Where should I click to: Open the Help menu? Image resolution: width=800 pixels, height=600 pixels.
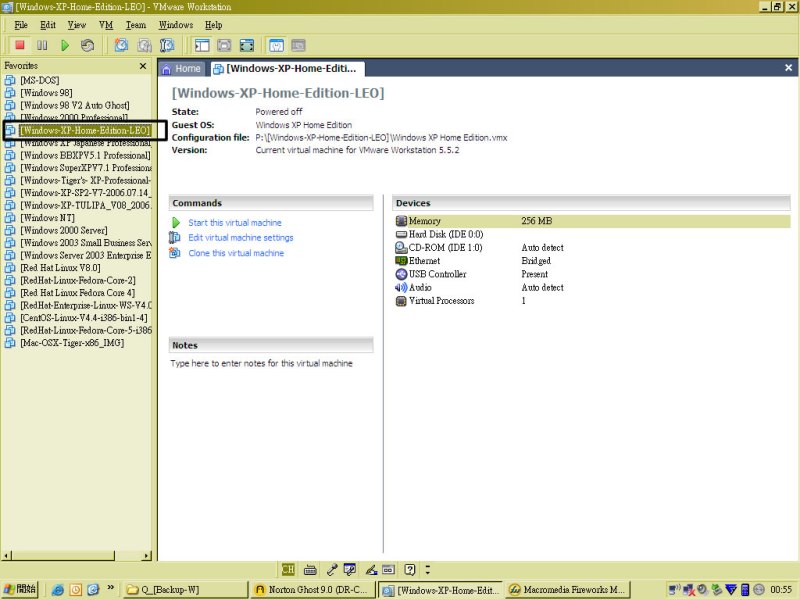(214, 25)
